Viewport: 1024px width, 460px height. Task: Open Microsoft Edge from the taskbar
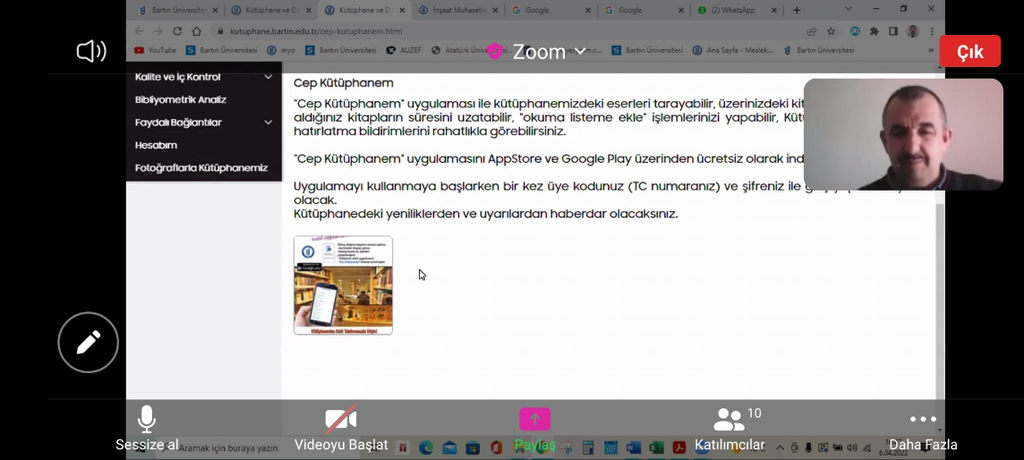(426, 448)
